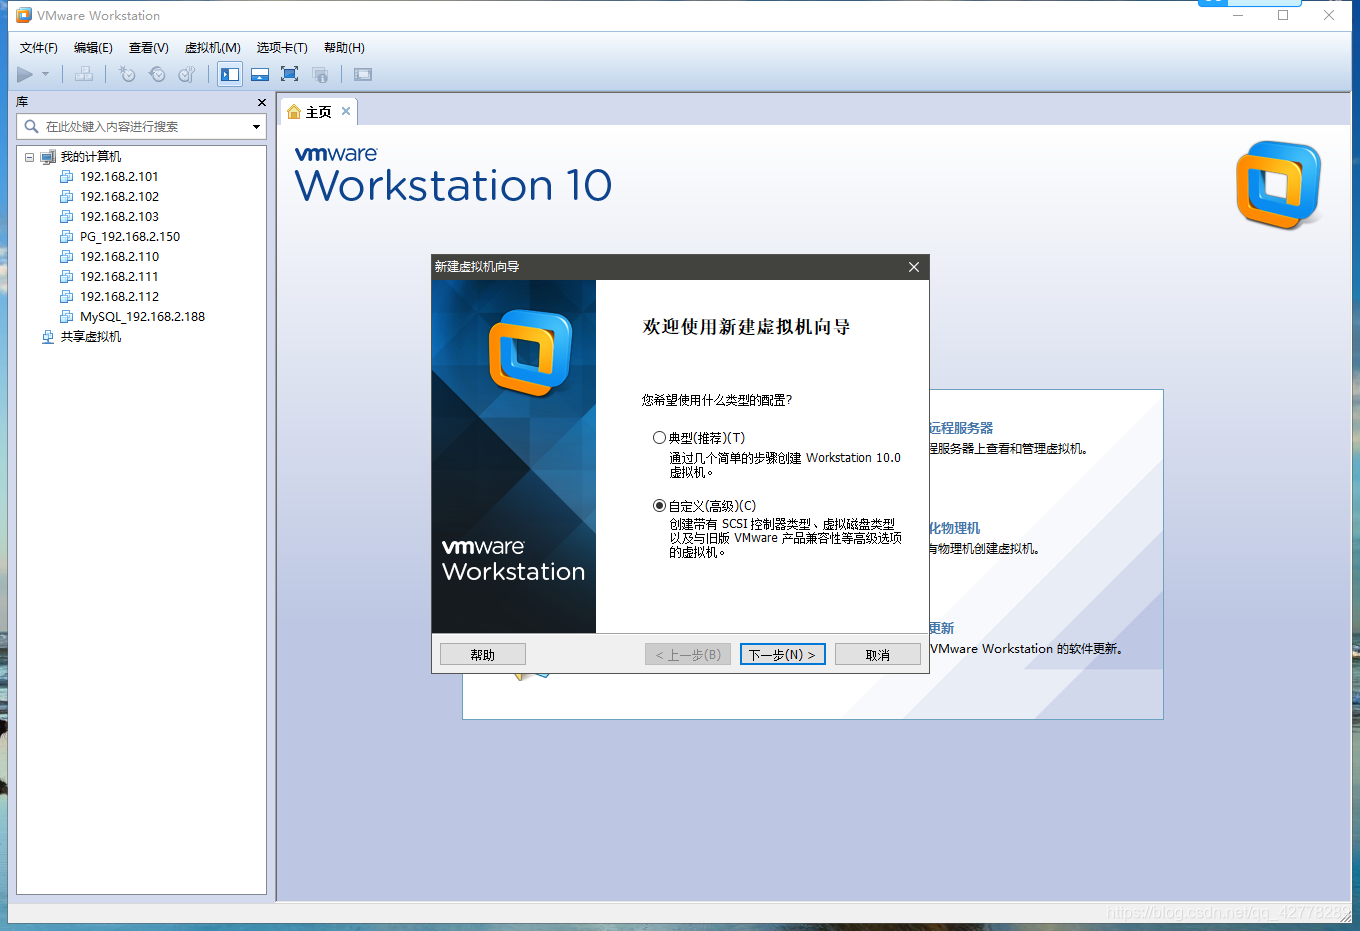This screenshot has height=931, width=1360.
Task: Select the VM 192.168.2.111
Action: [x=119, y=277]
